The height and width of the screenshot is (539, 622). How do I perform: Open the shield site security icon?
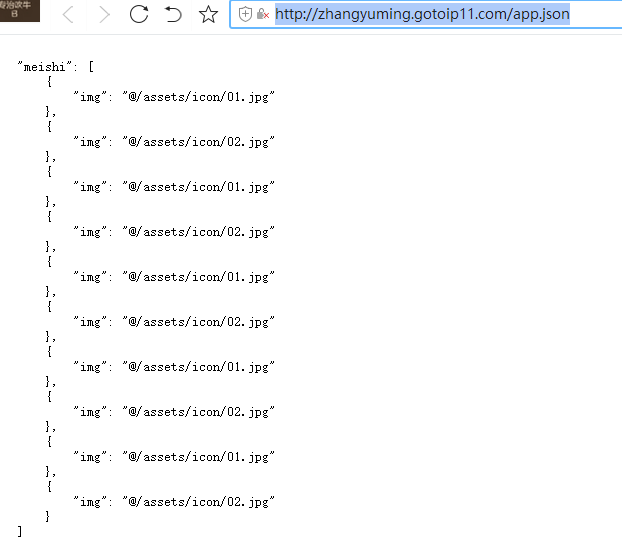click(x=246, y=15)
